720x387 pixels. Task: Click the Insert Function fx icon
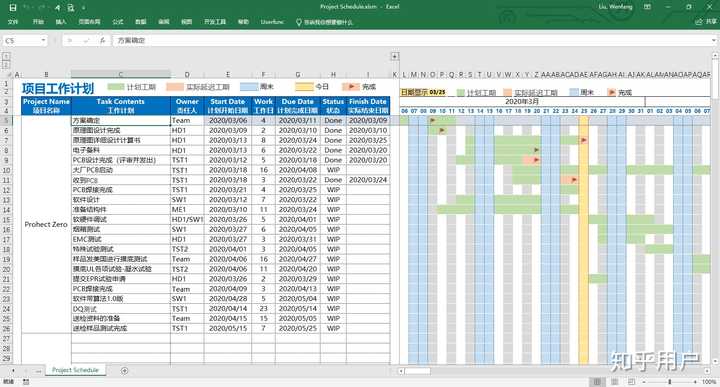point(102,40)
